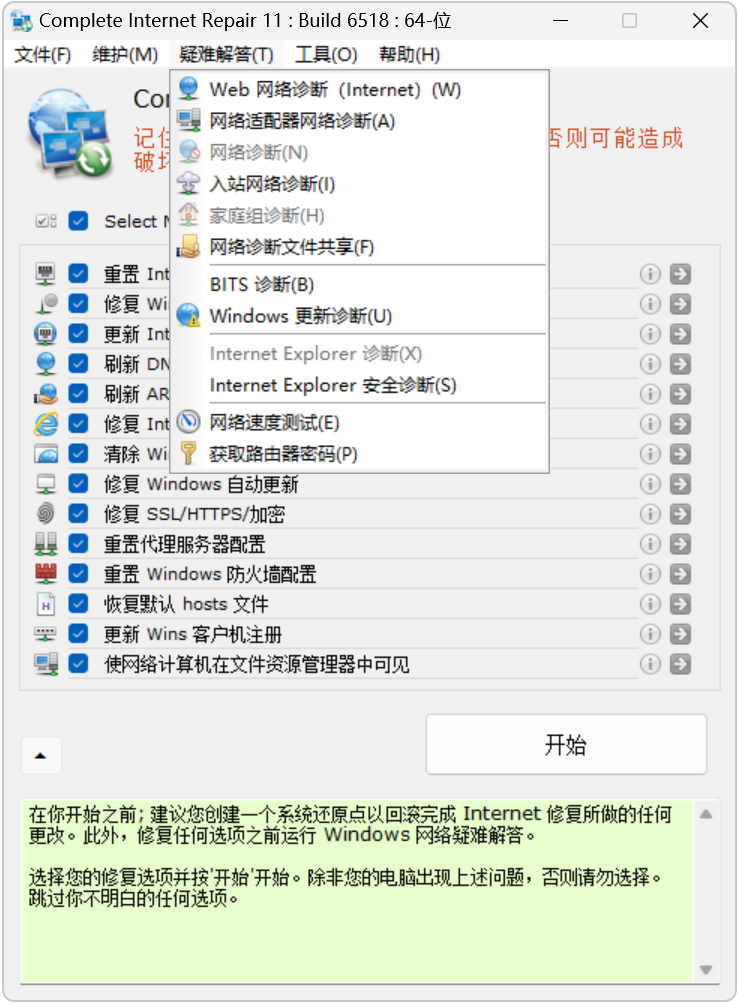Viewport: 738px width, 1004px height.
Task: Show info for 使网络计算机在文件资源管理器中可见
Action: (650, 665)
